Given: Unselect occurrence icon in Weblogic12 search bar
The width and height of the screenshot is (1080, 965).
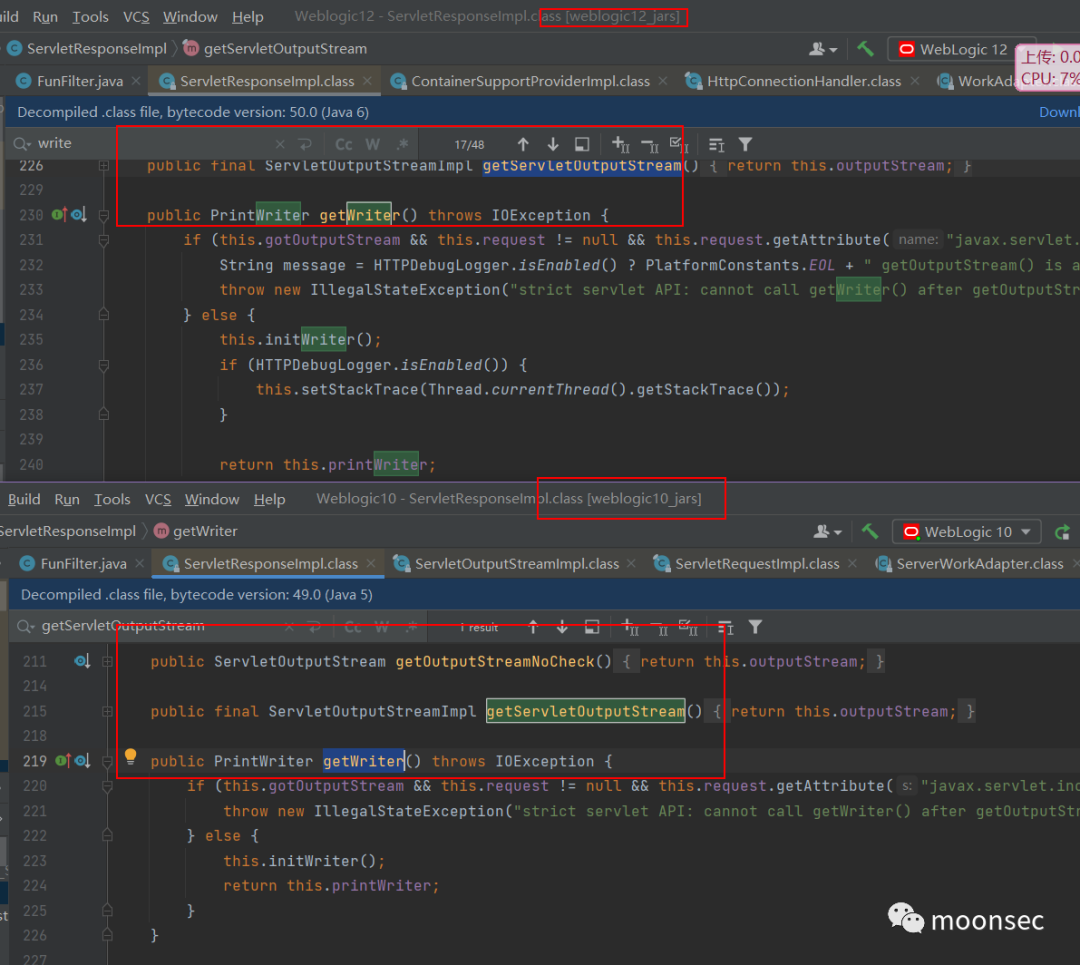Looking at the screenshot, I should (650, 145).
